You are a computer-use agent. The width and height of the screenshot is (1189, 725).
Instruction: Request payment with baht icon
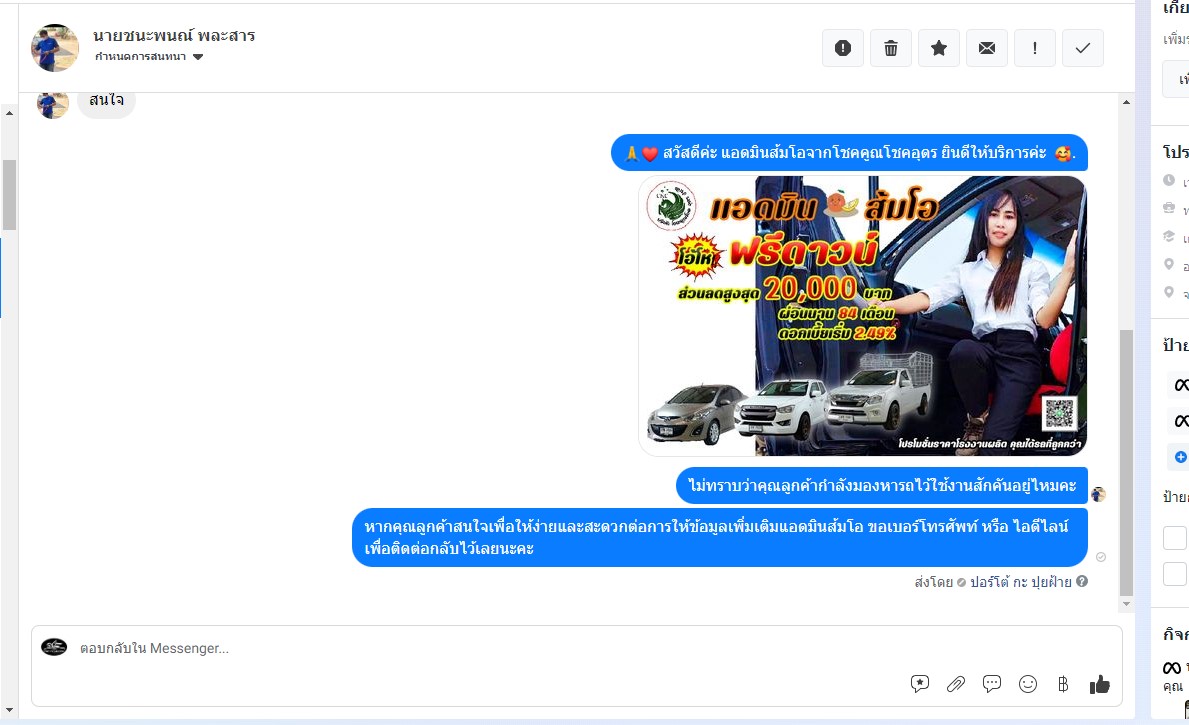1063,684
